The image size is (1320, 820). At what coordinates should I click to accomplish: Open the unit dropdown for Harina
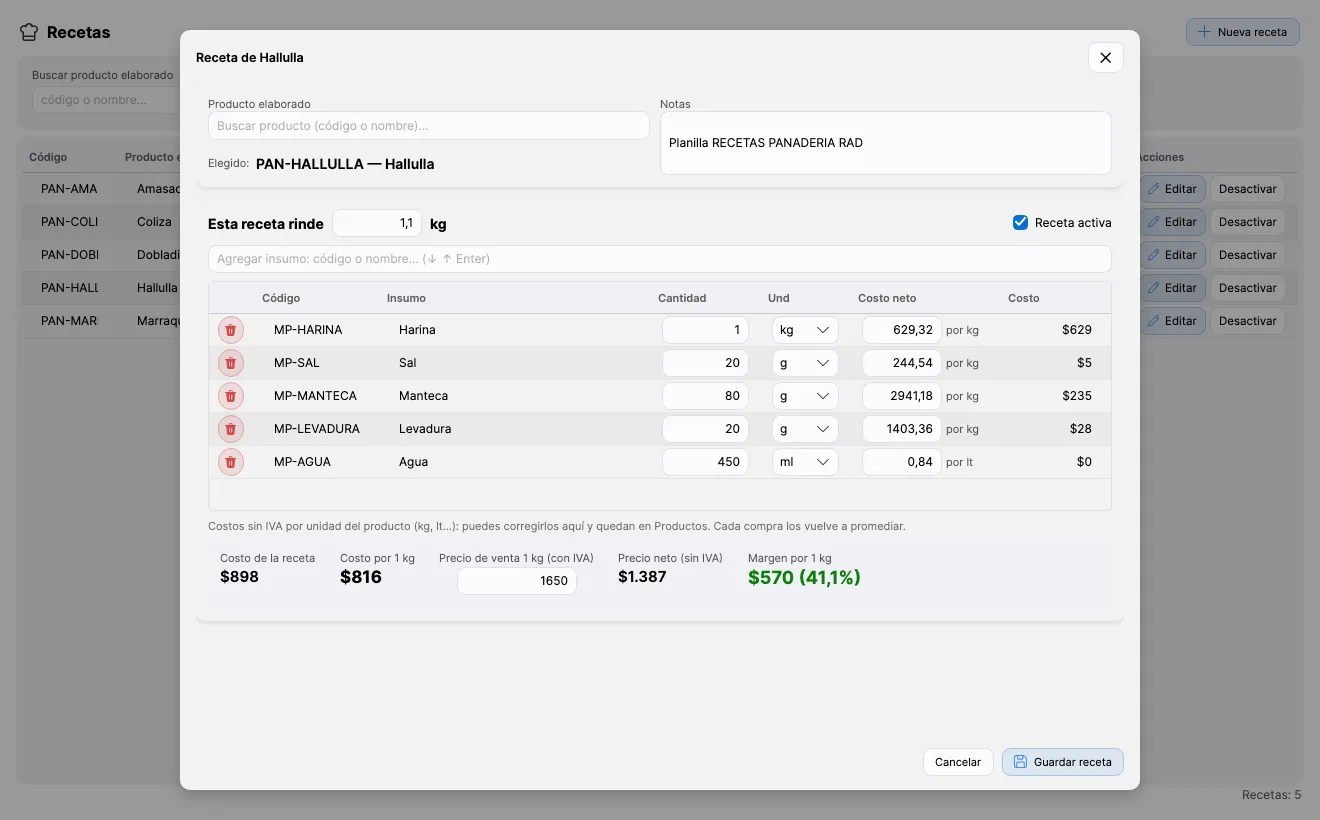[x=805, y=330]
